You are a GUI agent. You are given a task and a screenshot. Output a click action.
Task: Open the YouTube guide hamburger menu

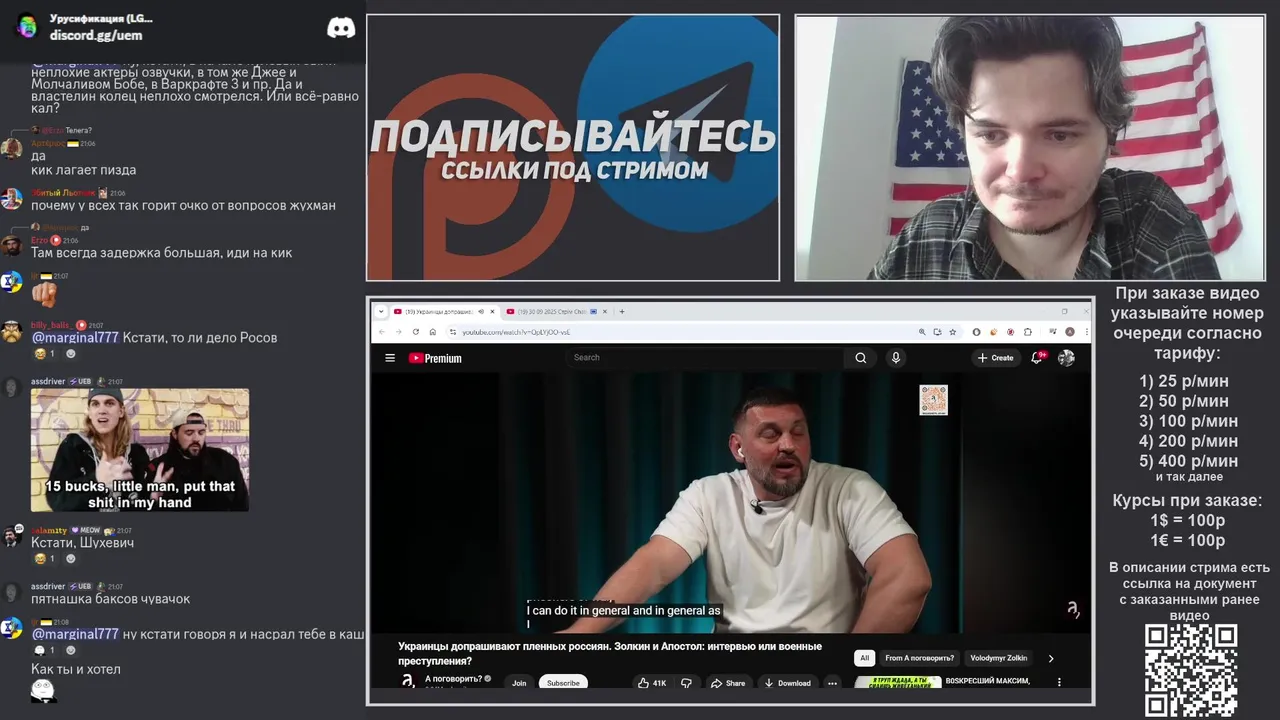pos(389,358)
